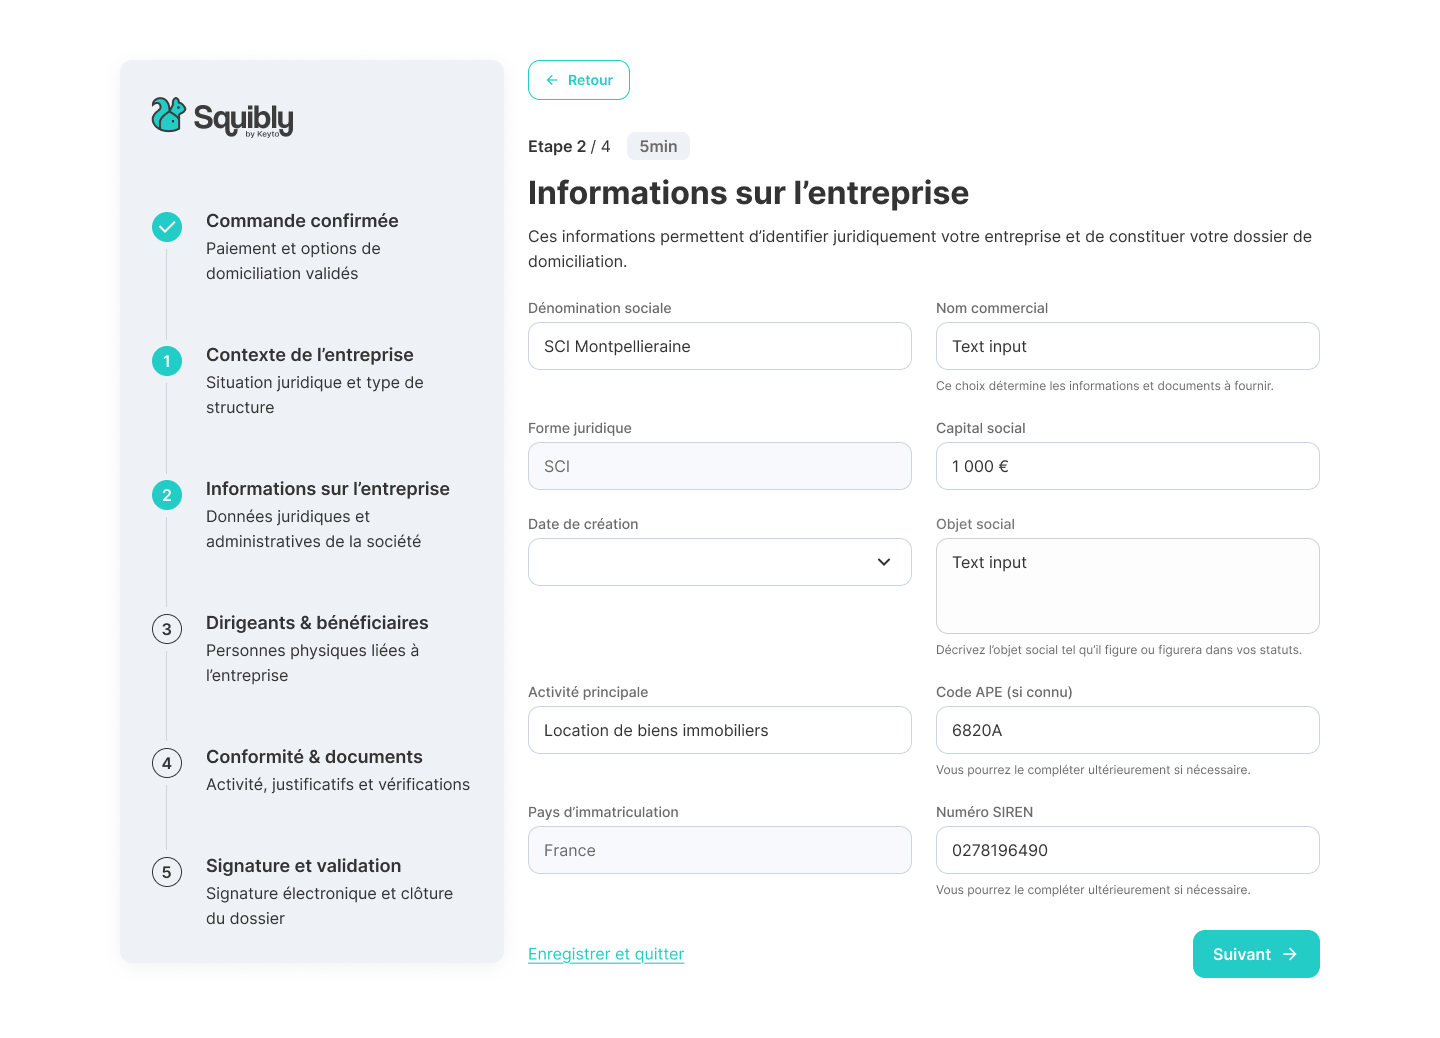Click the green checkmark step icon
The width and height of the screenshot is (1440, 1038).
tap(167, 227)
